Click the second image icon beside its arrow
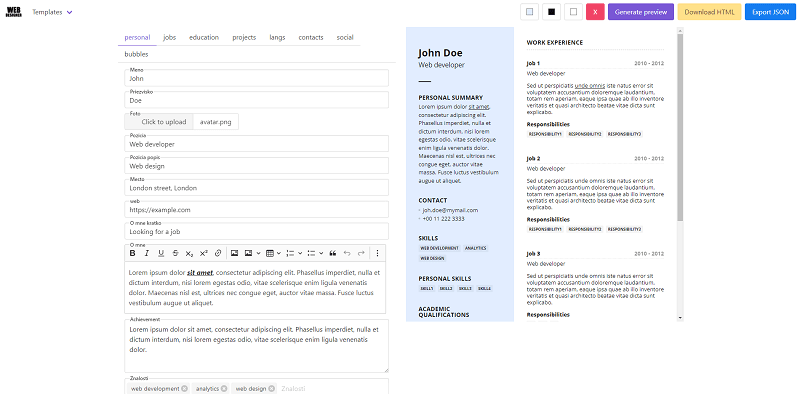This screenshot has width=800, height=394. (249, 253)
